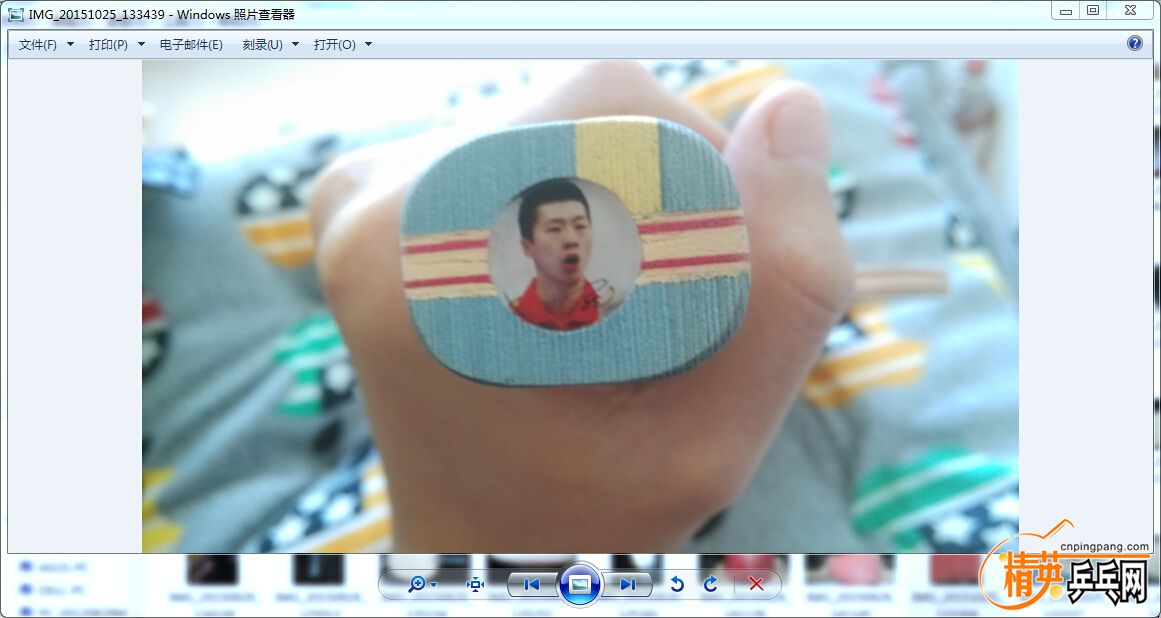Screen dimensions: 1161x618
Task: Start the slideshow with the center button
Action: tap(580, 585)
